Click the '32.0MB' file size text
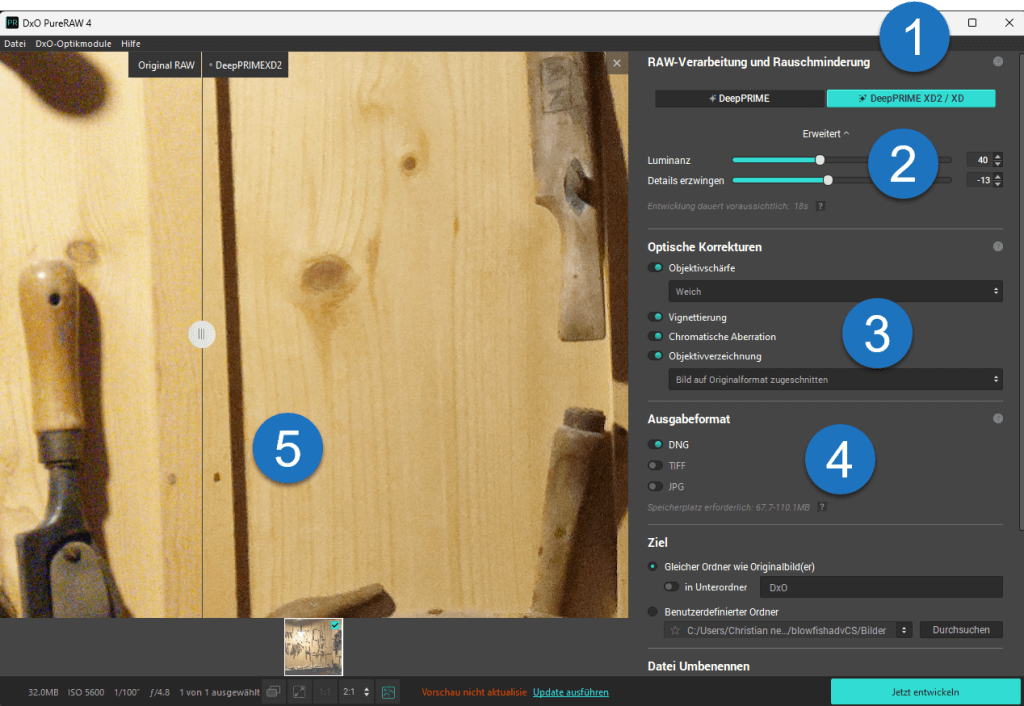The height and width of the screenshot is (706, 1024). [x=43, y=692]
